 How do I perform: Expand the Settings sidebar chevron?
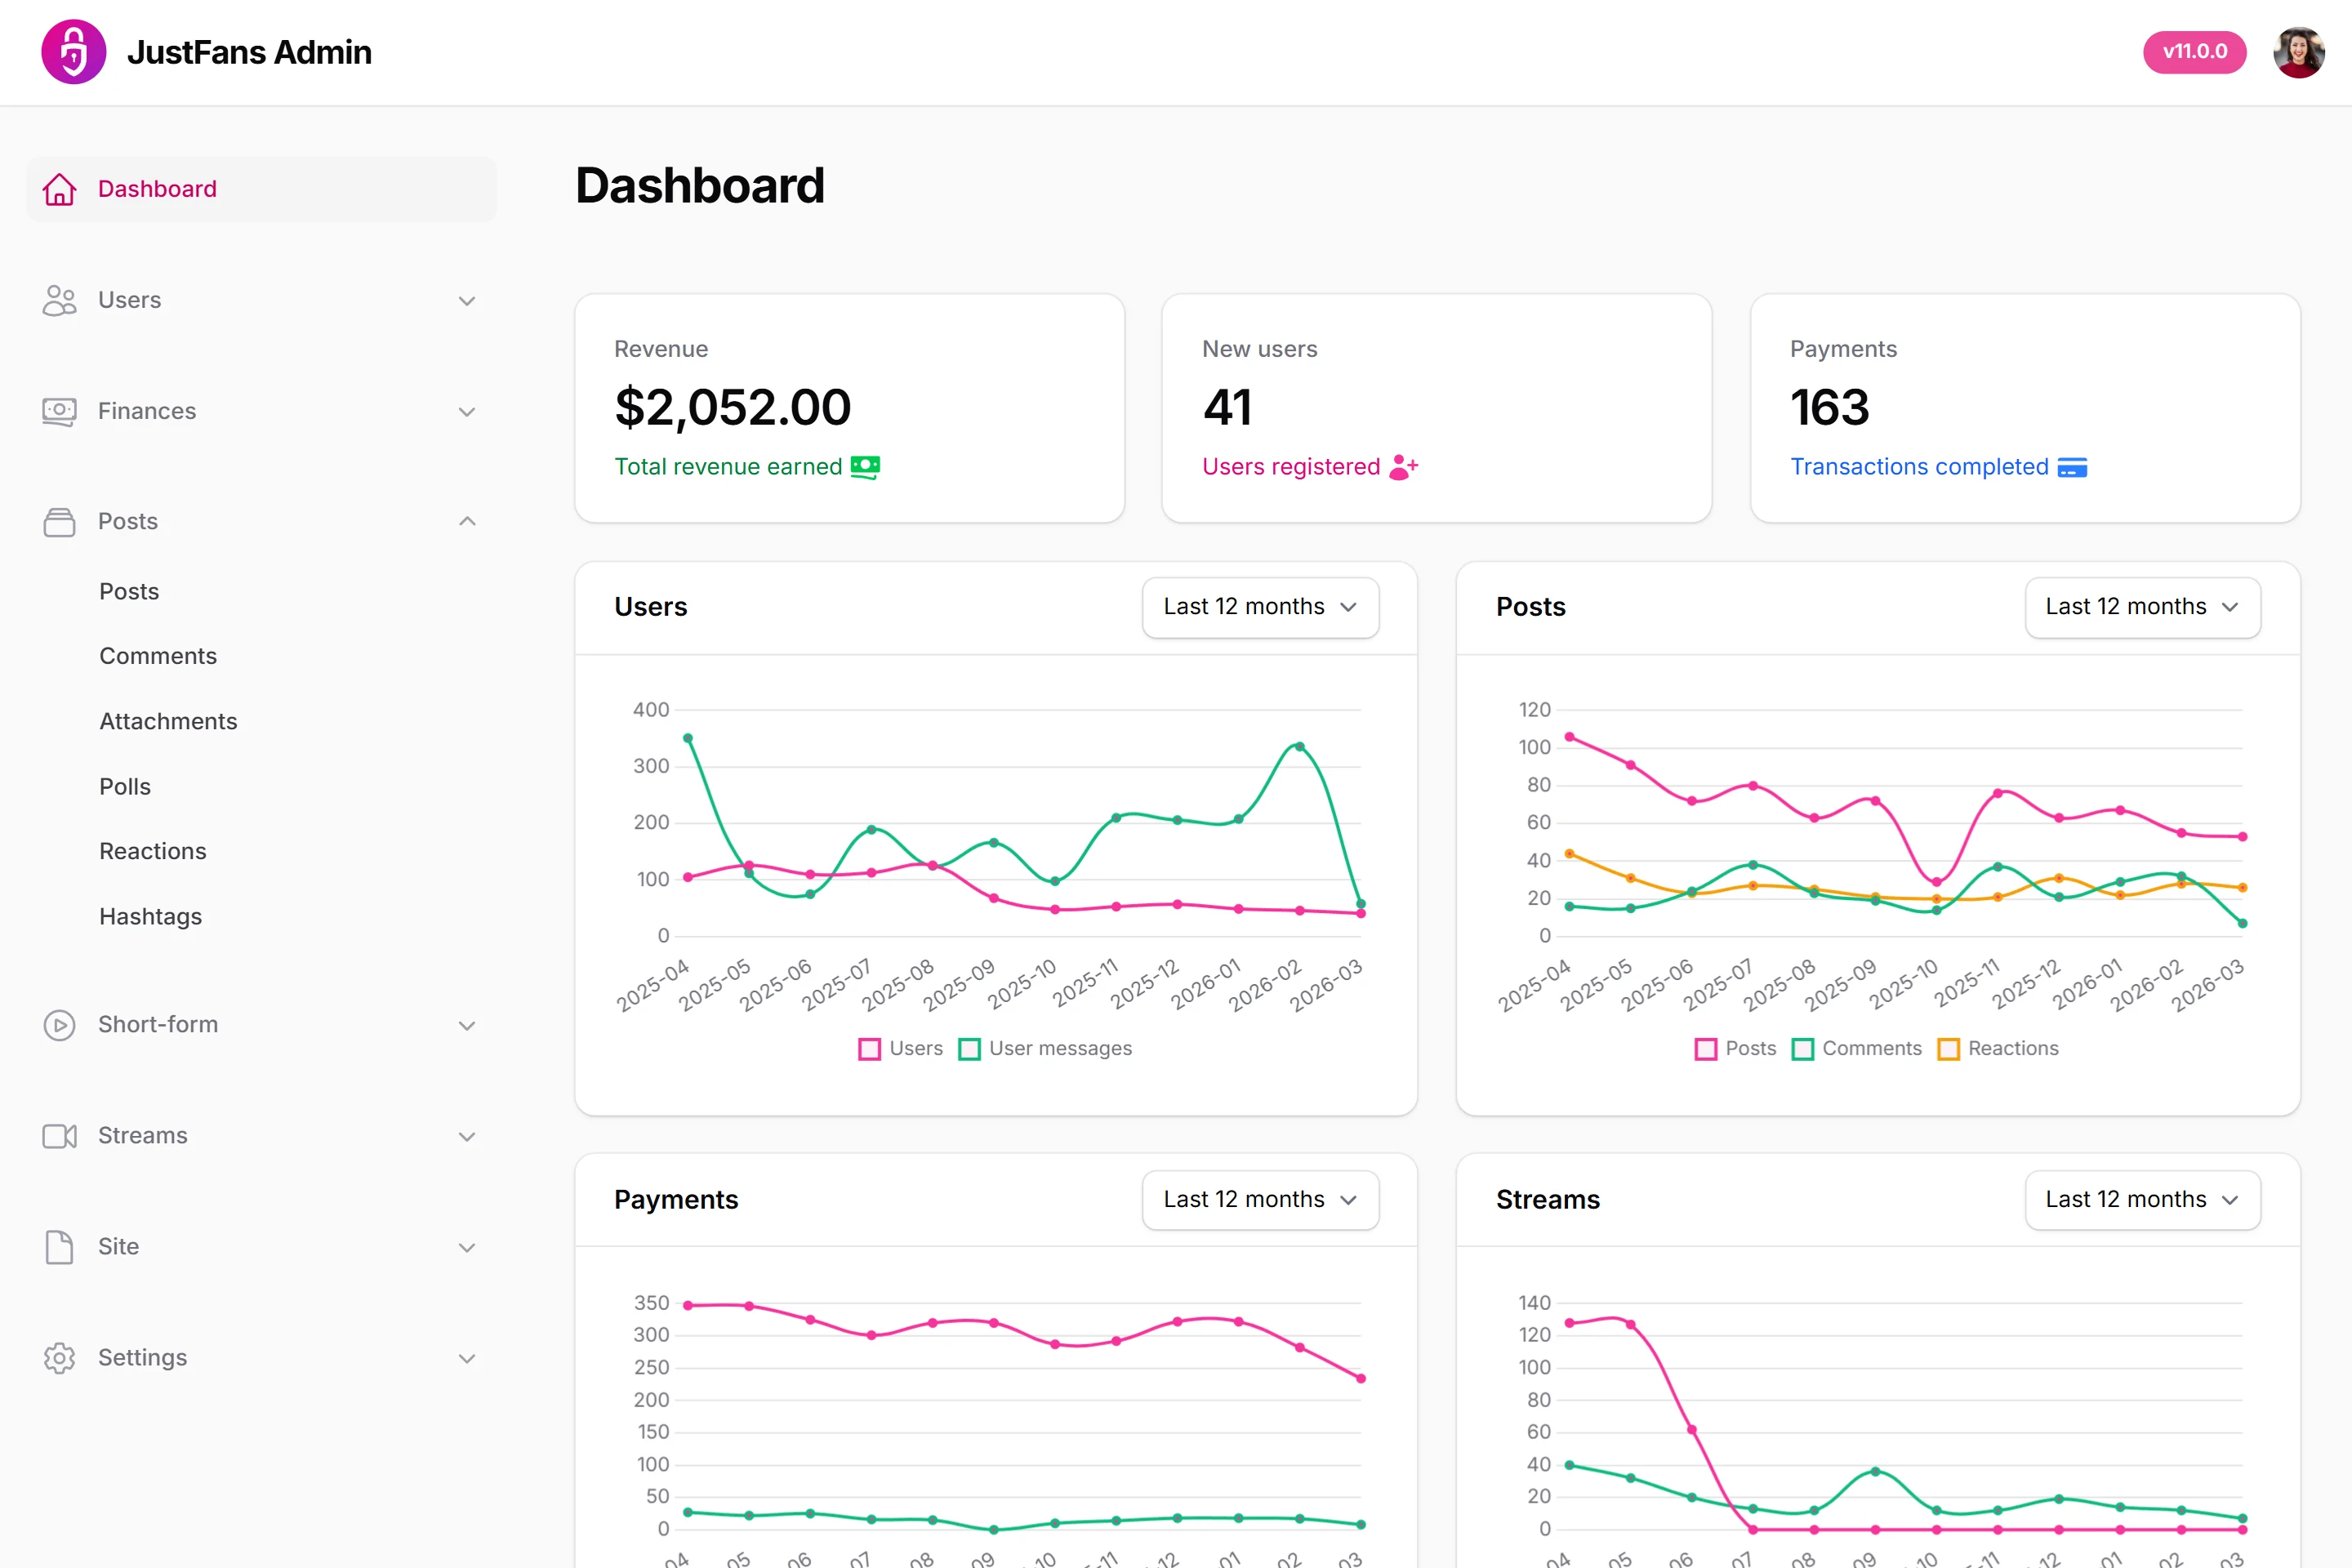(467, 1358)
